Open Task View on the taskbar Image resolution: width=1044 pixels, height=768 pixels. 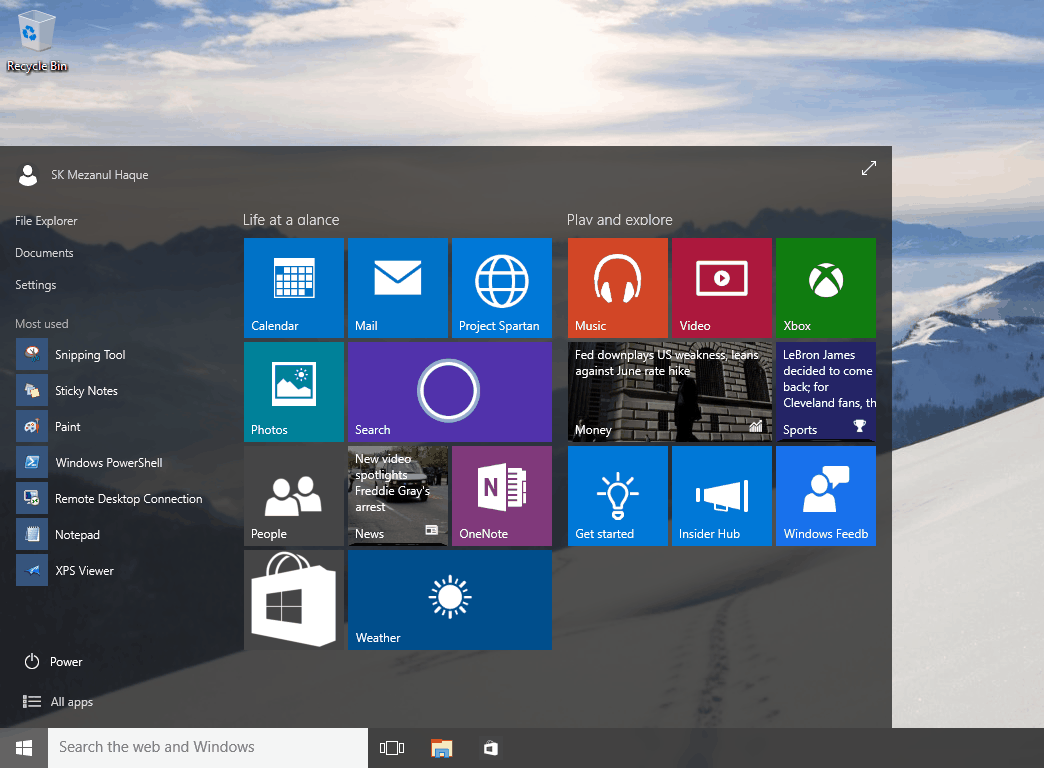click(391, 747)
